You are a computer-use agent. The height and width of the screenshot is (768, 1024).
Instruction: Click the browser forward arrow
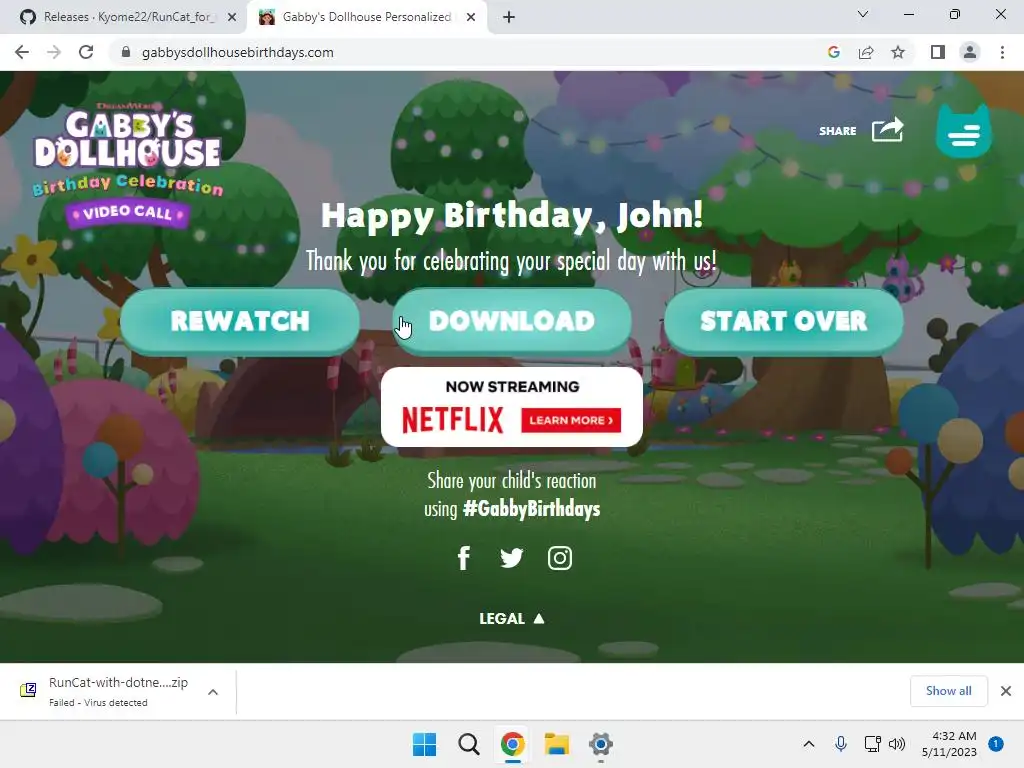[54, 52]
